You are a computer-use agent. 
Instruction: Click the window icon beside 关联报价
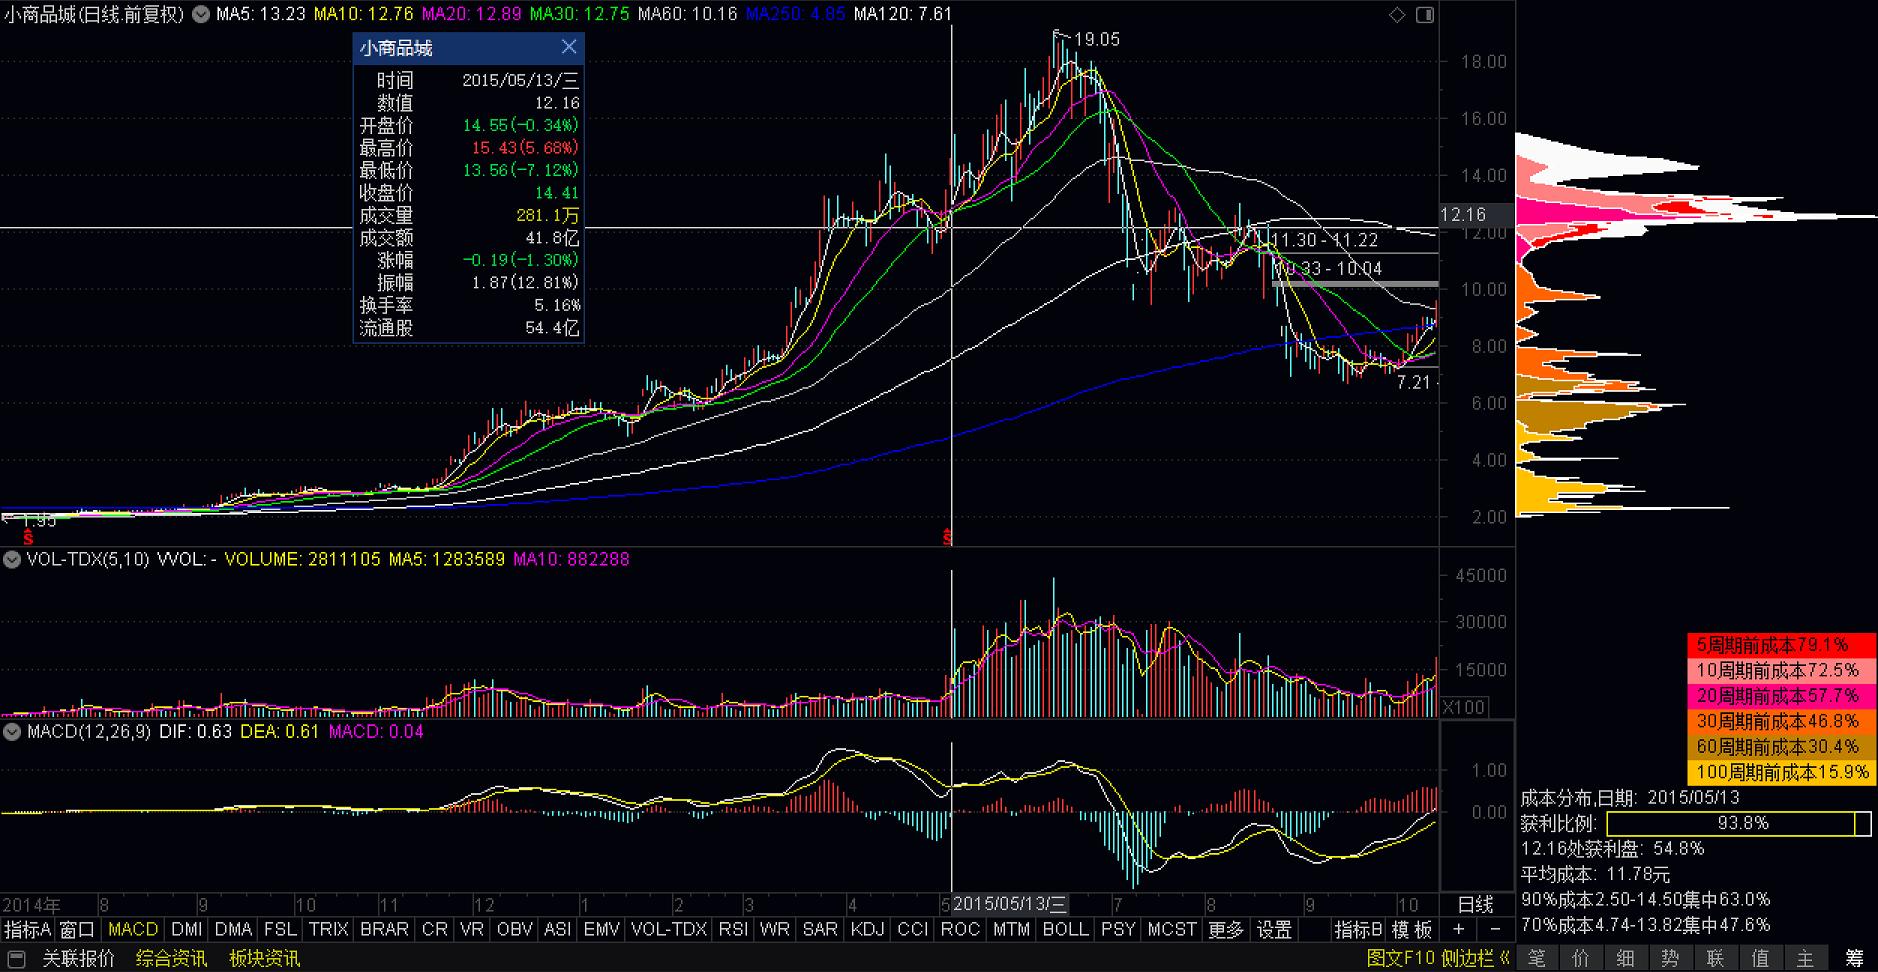[16, 958]
